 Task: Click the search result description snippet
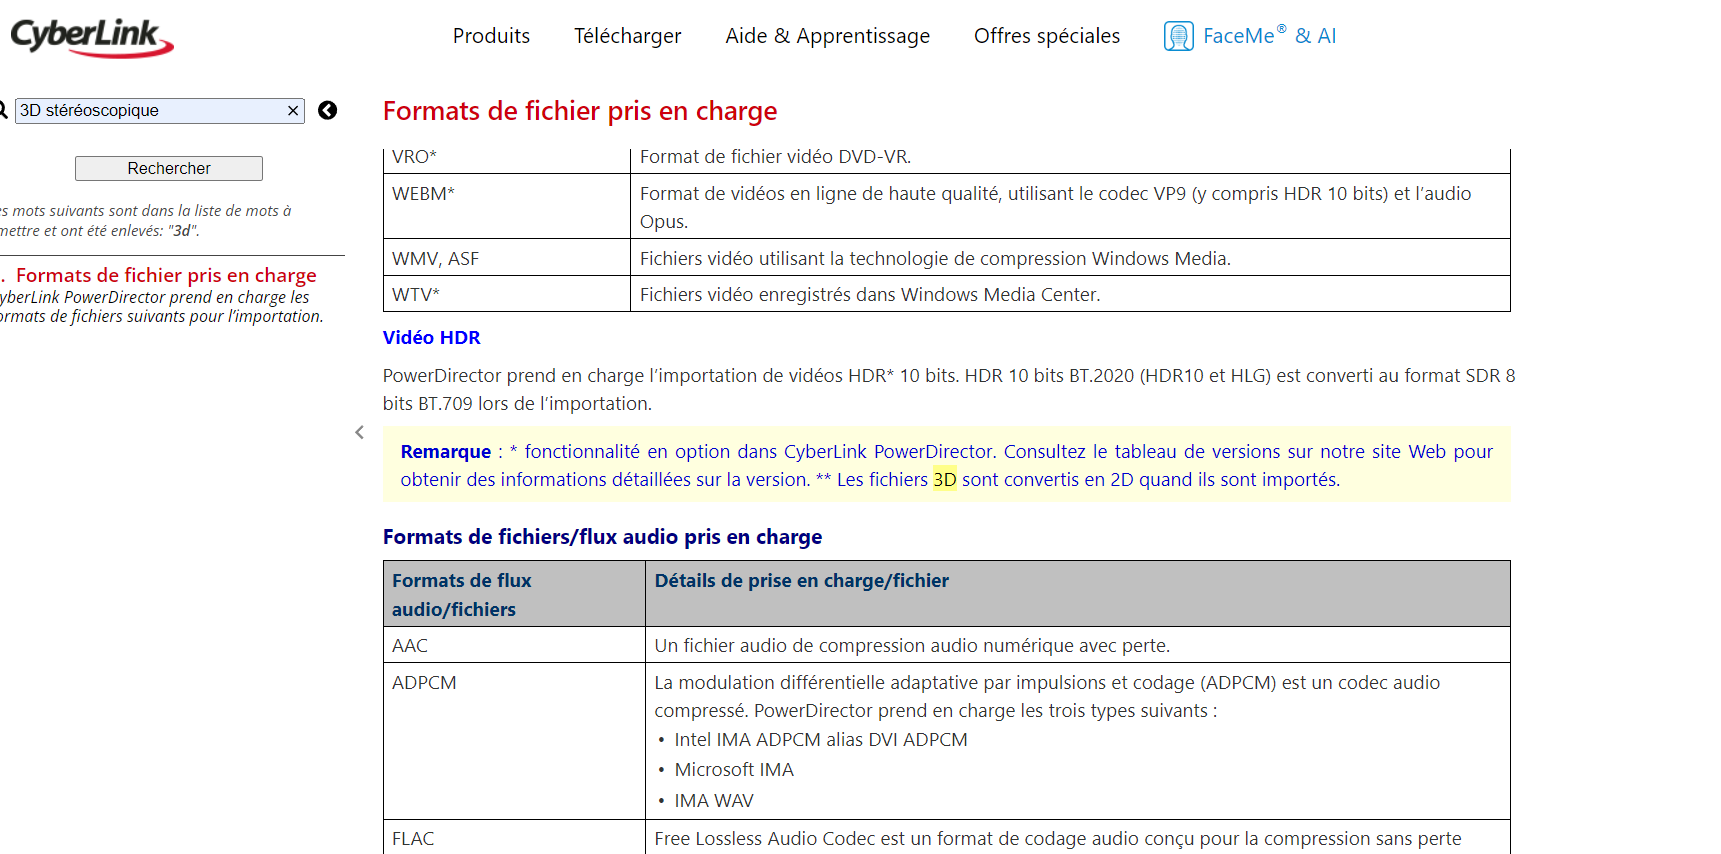161,307
